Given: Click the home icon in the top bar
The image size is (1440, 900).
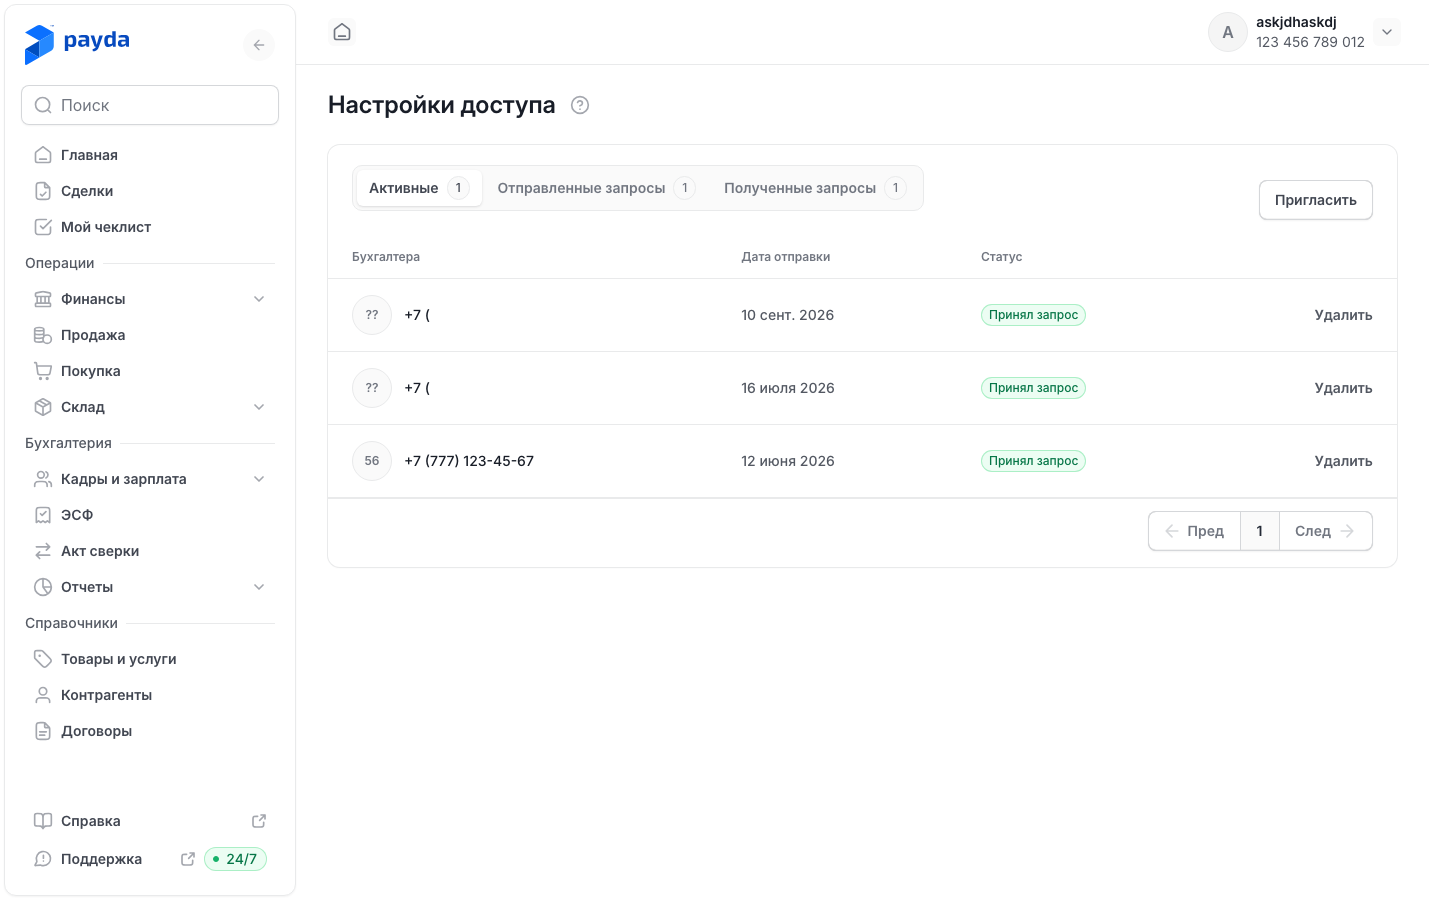Looking at the screenshot, I should pyautogui.click(x=342, y=32).
